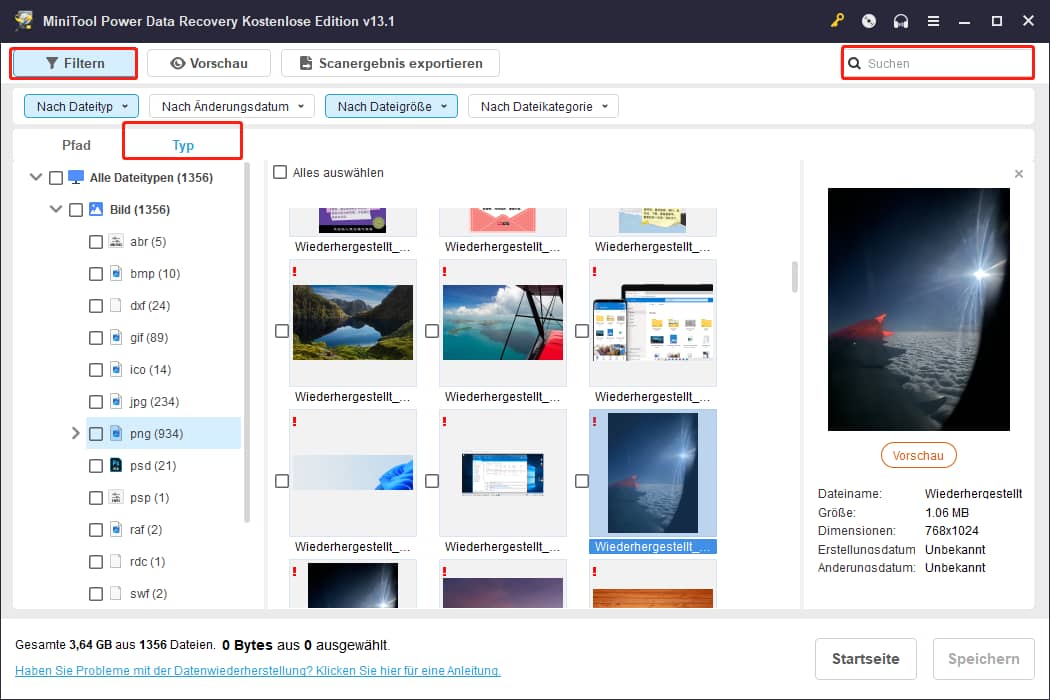The image size is (1050, 700).
Task: Switch to the Pfad tab
Action: [76, 145]
